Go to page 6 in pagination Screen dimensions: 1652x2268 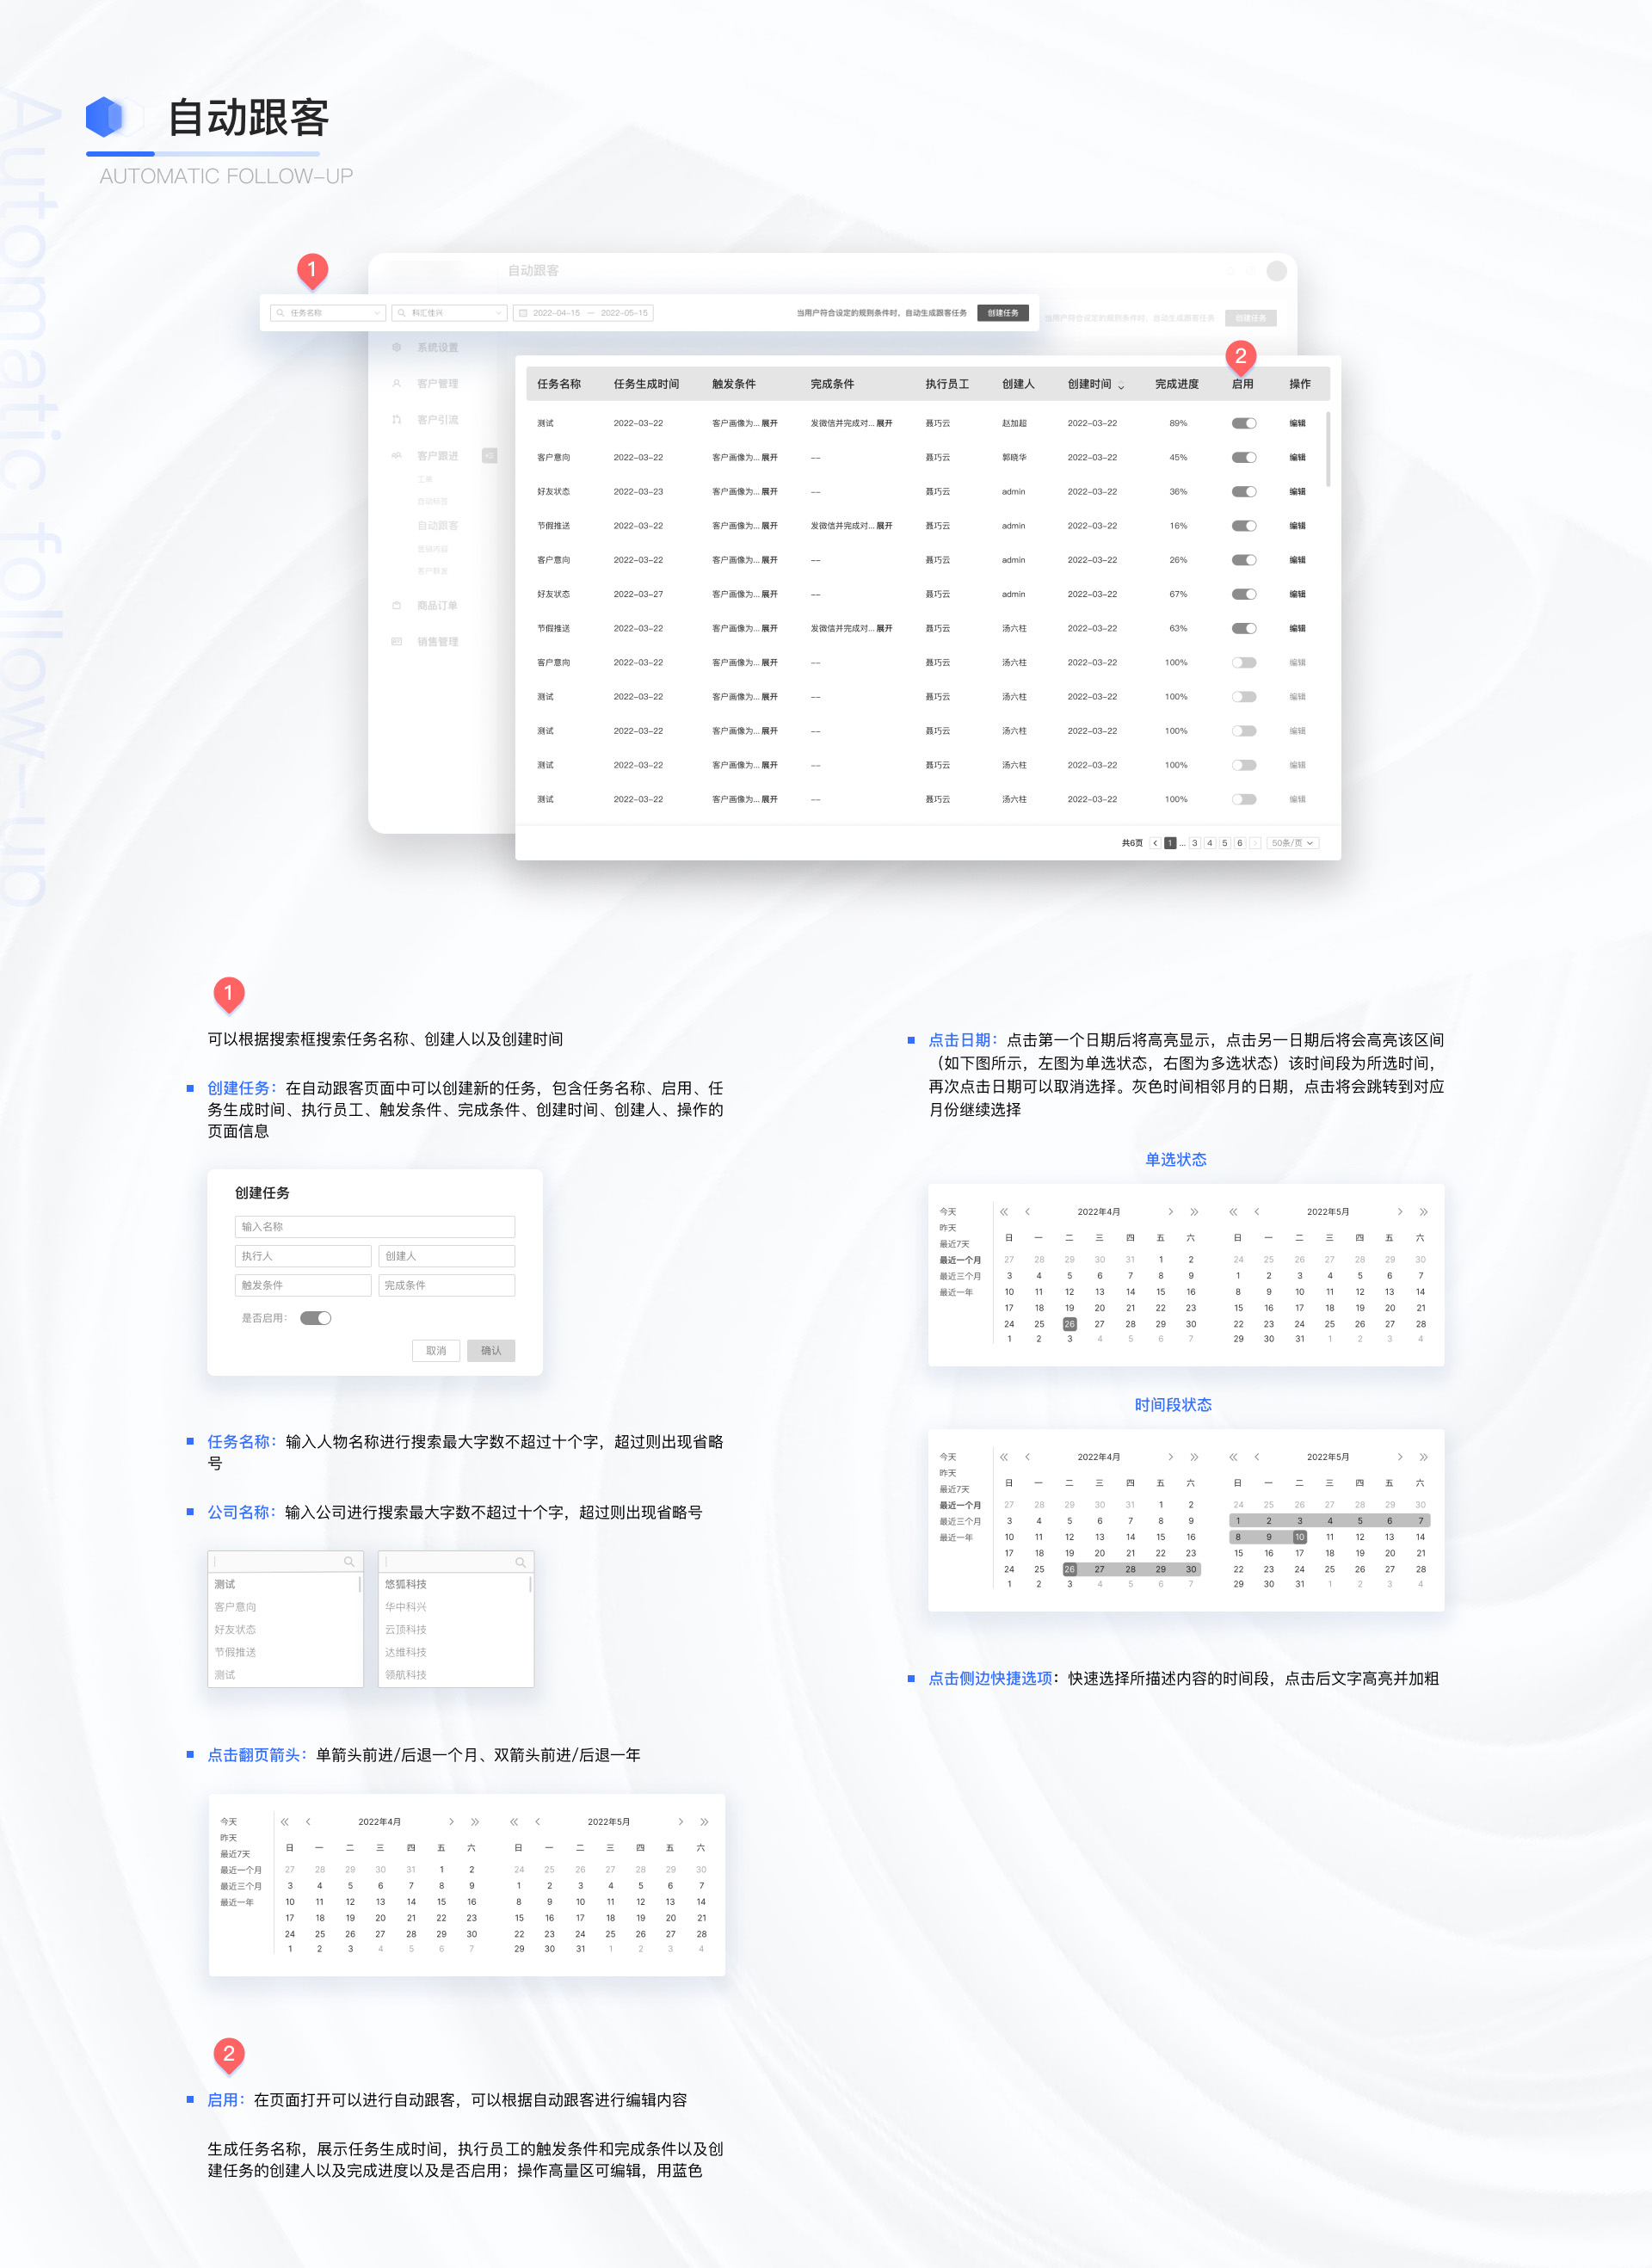(1239, 843)
